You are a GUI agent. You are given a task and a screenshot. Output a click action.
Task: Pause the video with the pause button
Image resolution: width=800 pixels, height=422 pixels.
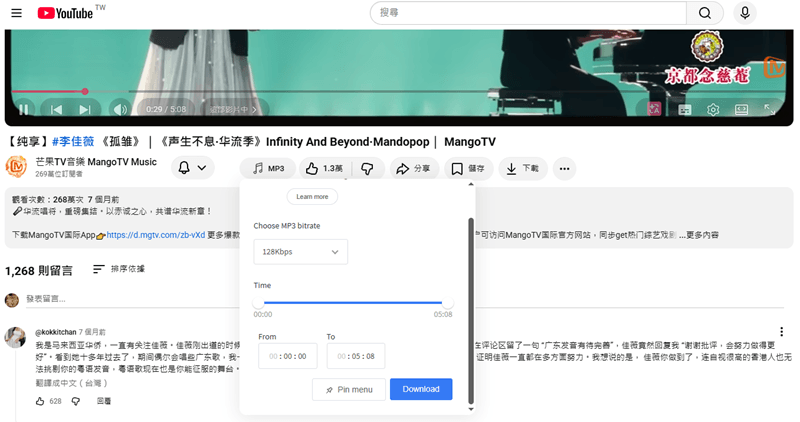click(23, 109)
